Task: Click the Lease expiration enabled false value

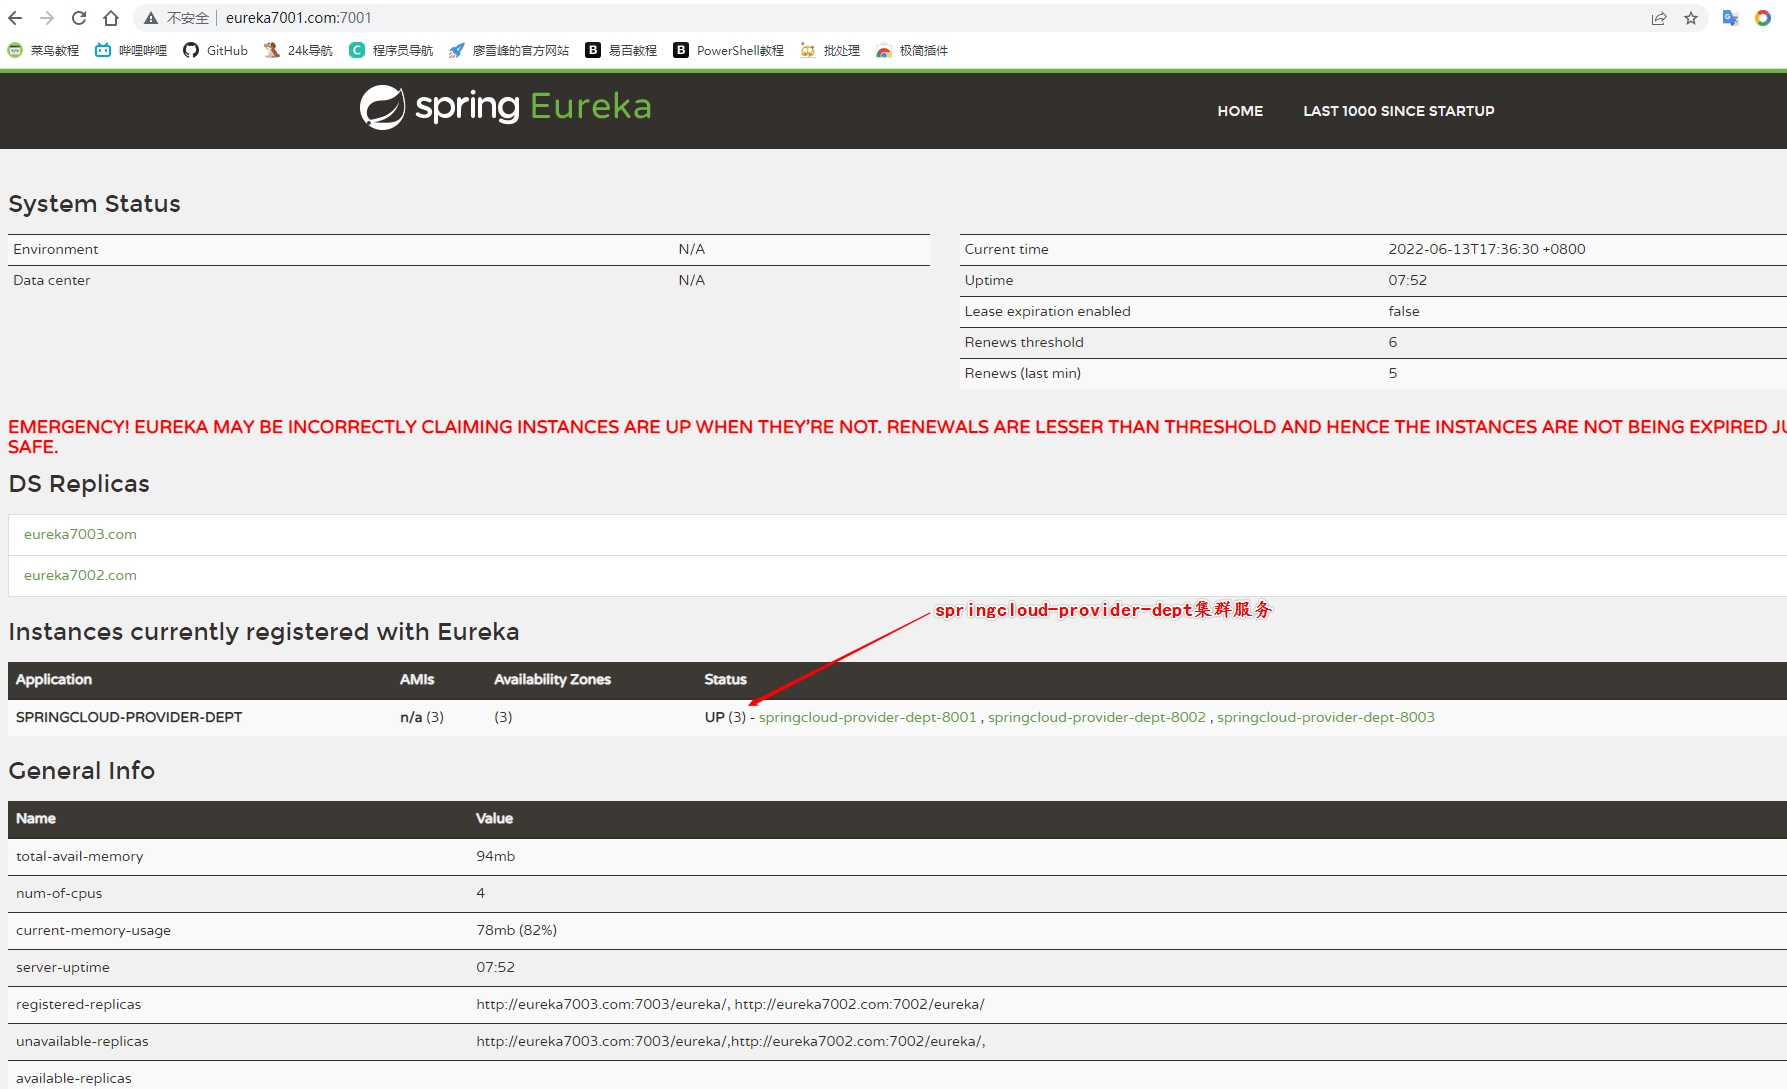Action: click(x=1403, y=311)
